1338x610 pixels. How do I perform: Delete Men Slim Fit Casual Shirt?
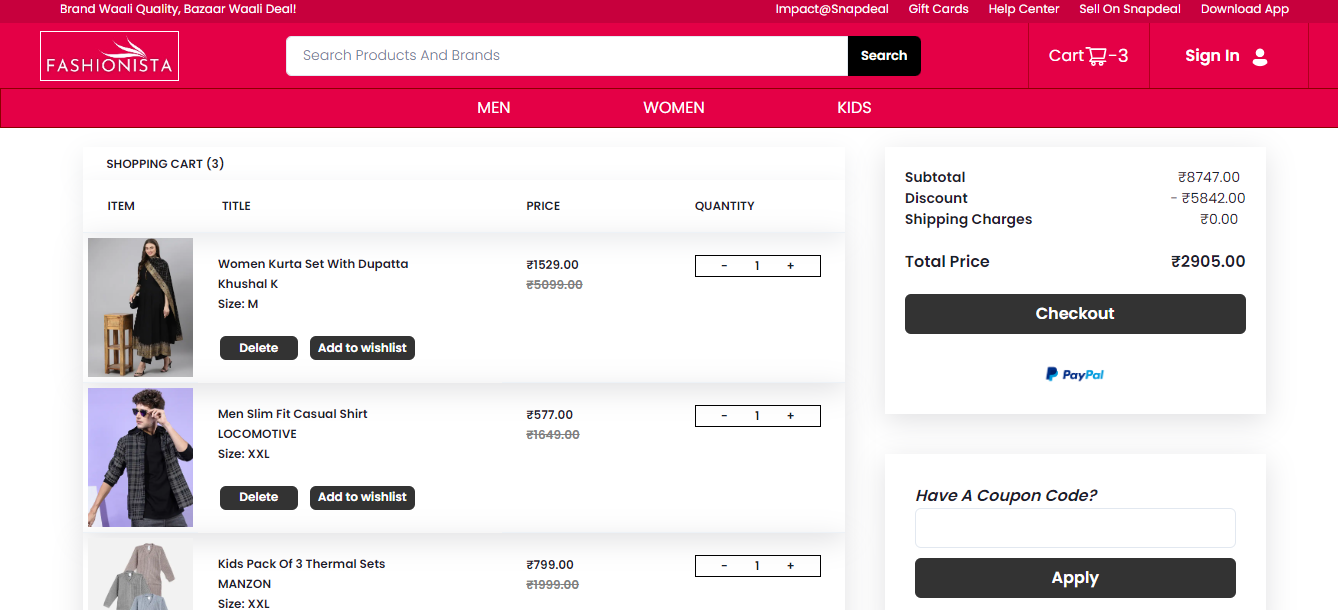point(259,497)
